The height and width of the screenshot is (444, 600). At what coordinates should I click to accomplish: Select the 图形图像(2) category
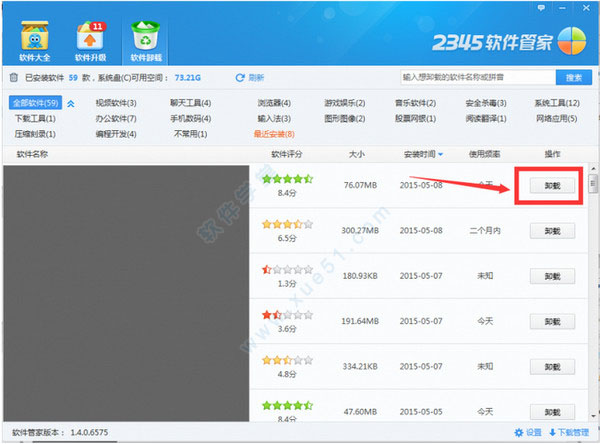coord(345,119)
